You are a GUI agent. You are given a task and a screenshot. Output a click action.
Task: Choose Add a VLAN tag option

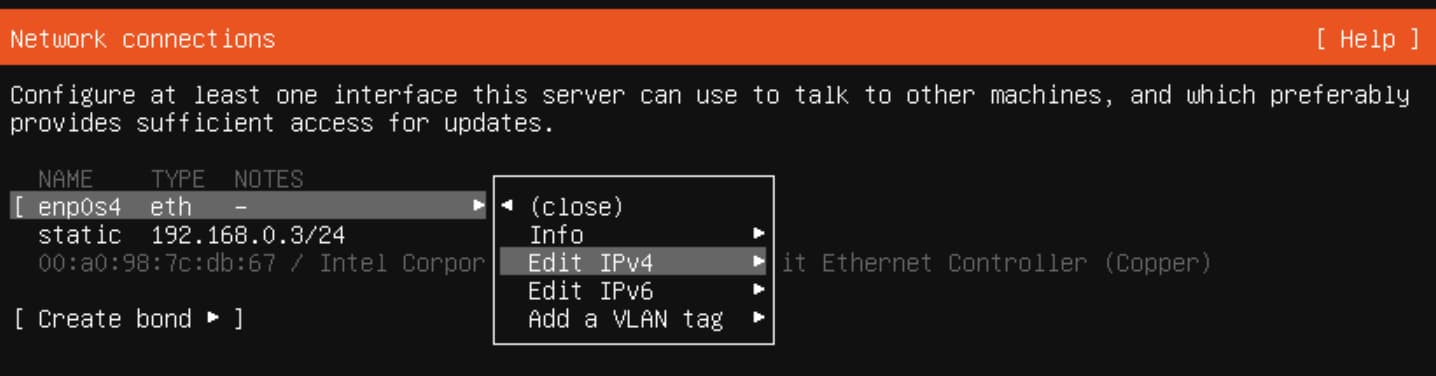632,320
